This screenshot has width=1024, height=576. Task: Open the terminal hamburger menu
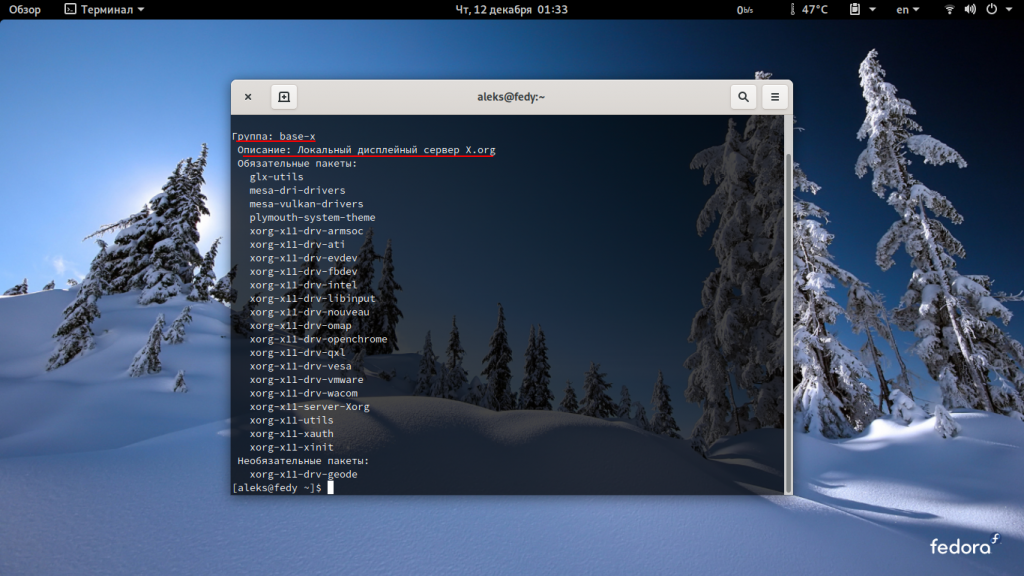click(x=773, y=97)
